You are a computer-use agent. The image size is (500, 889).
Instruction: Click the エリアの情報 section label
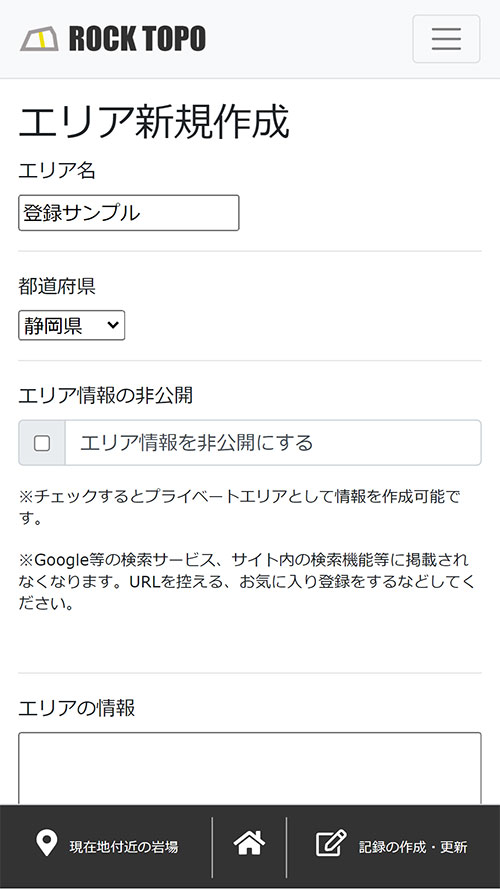click(x=77, y=708)
